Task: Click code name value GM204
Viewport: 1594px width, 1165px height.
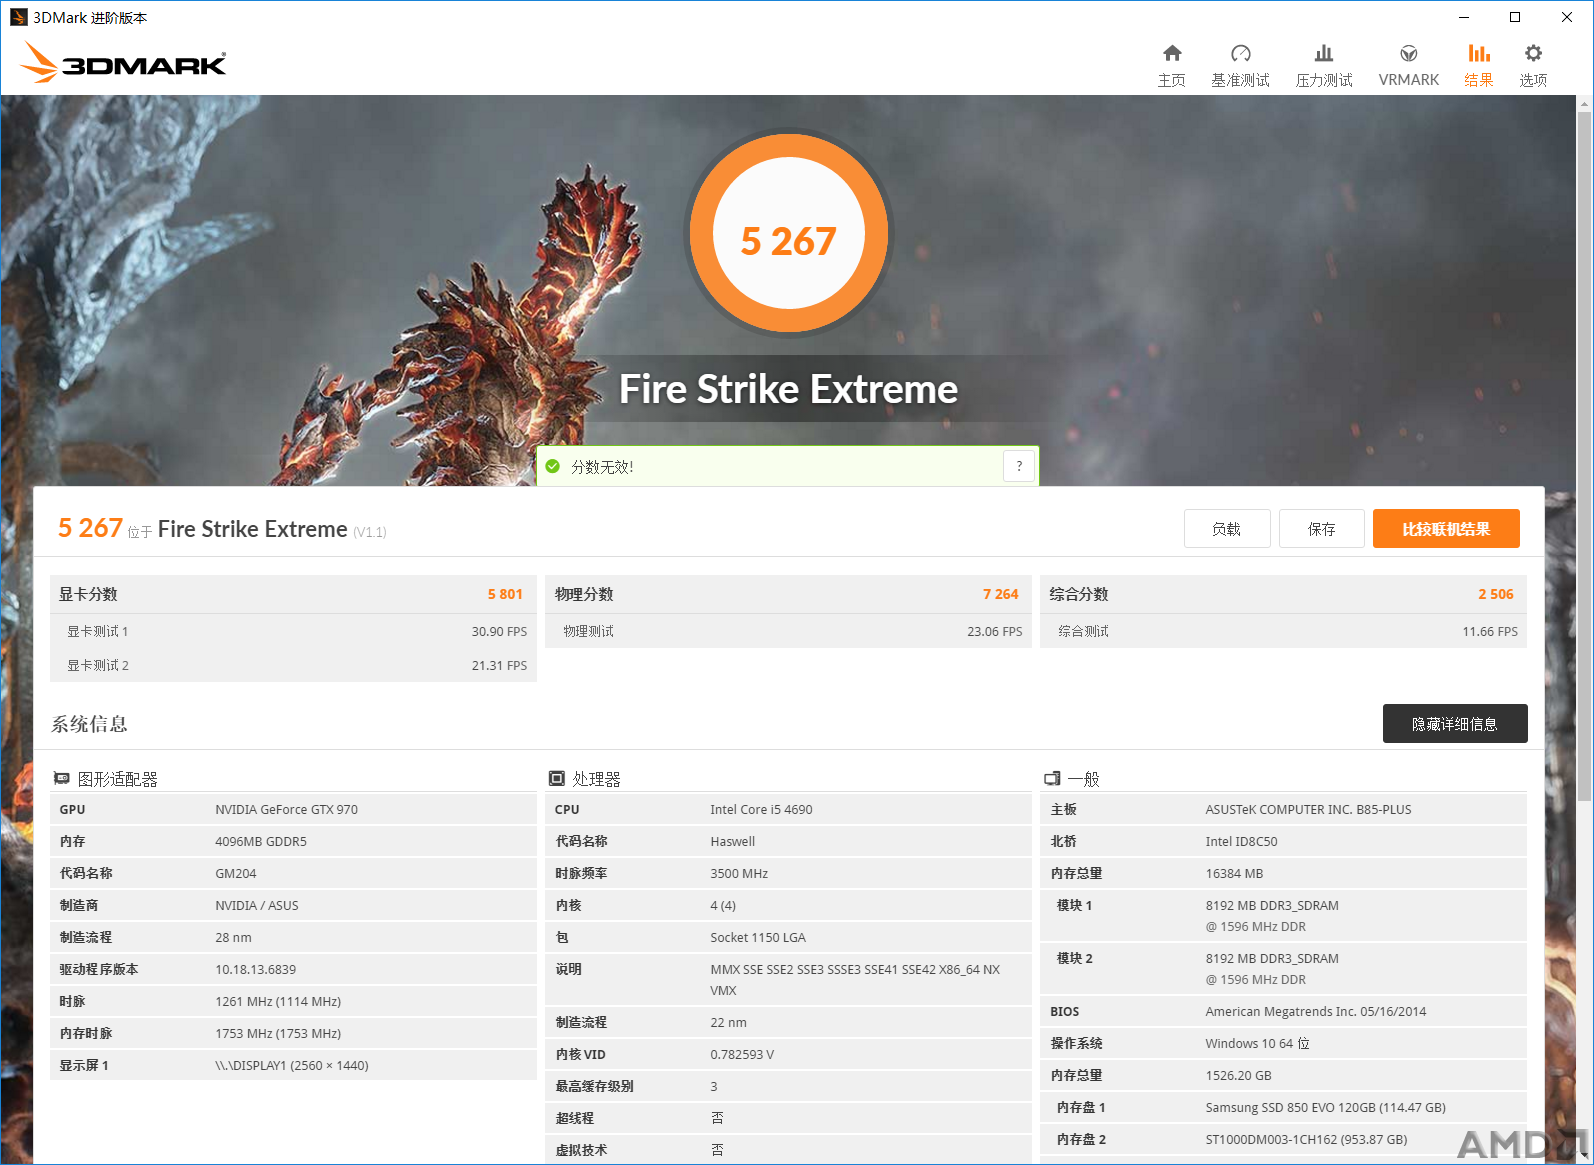Action: pyautogui.click(x=236, y=874)
